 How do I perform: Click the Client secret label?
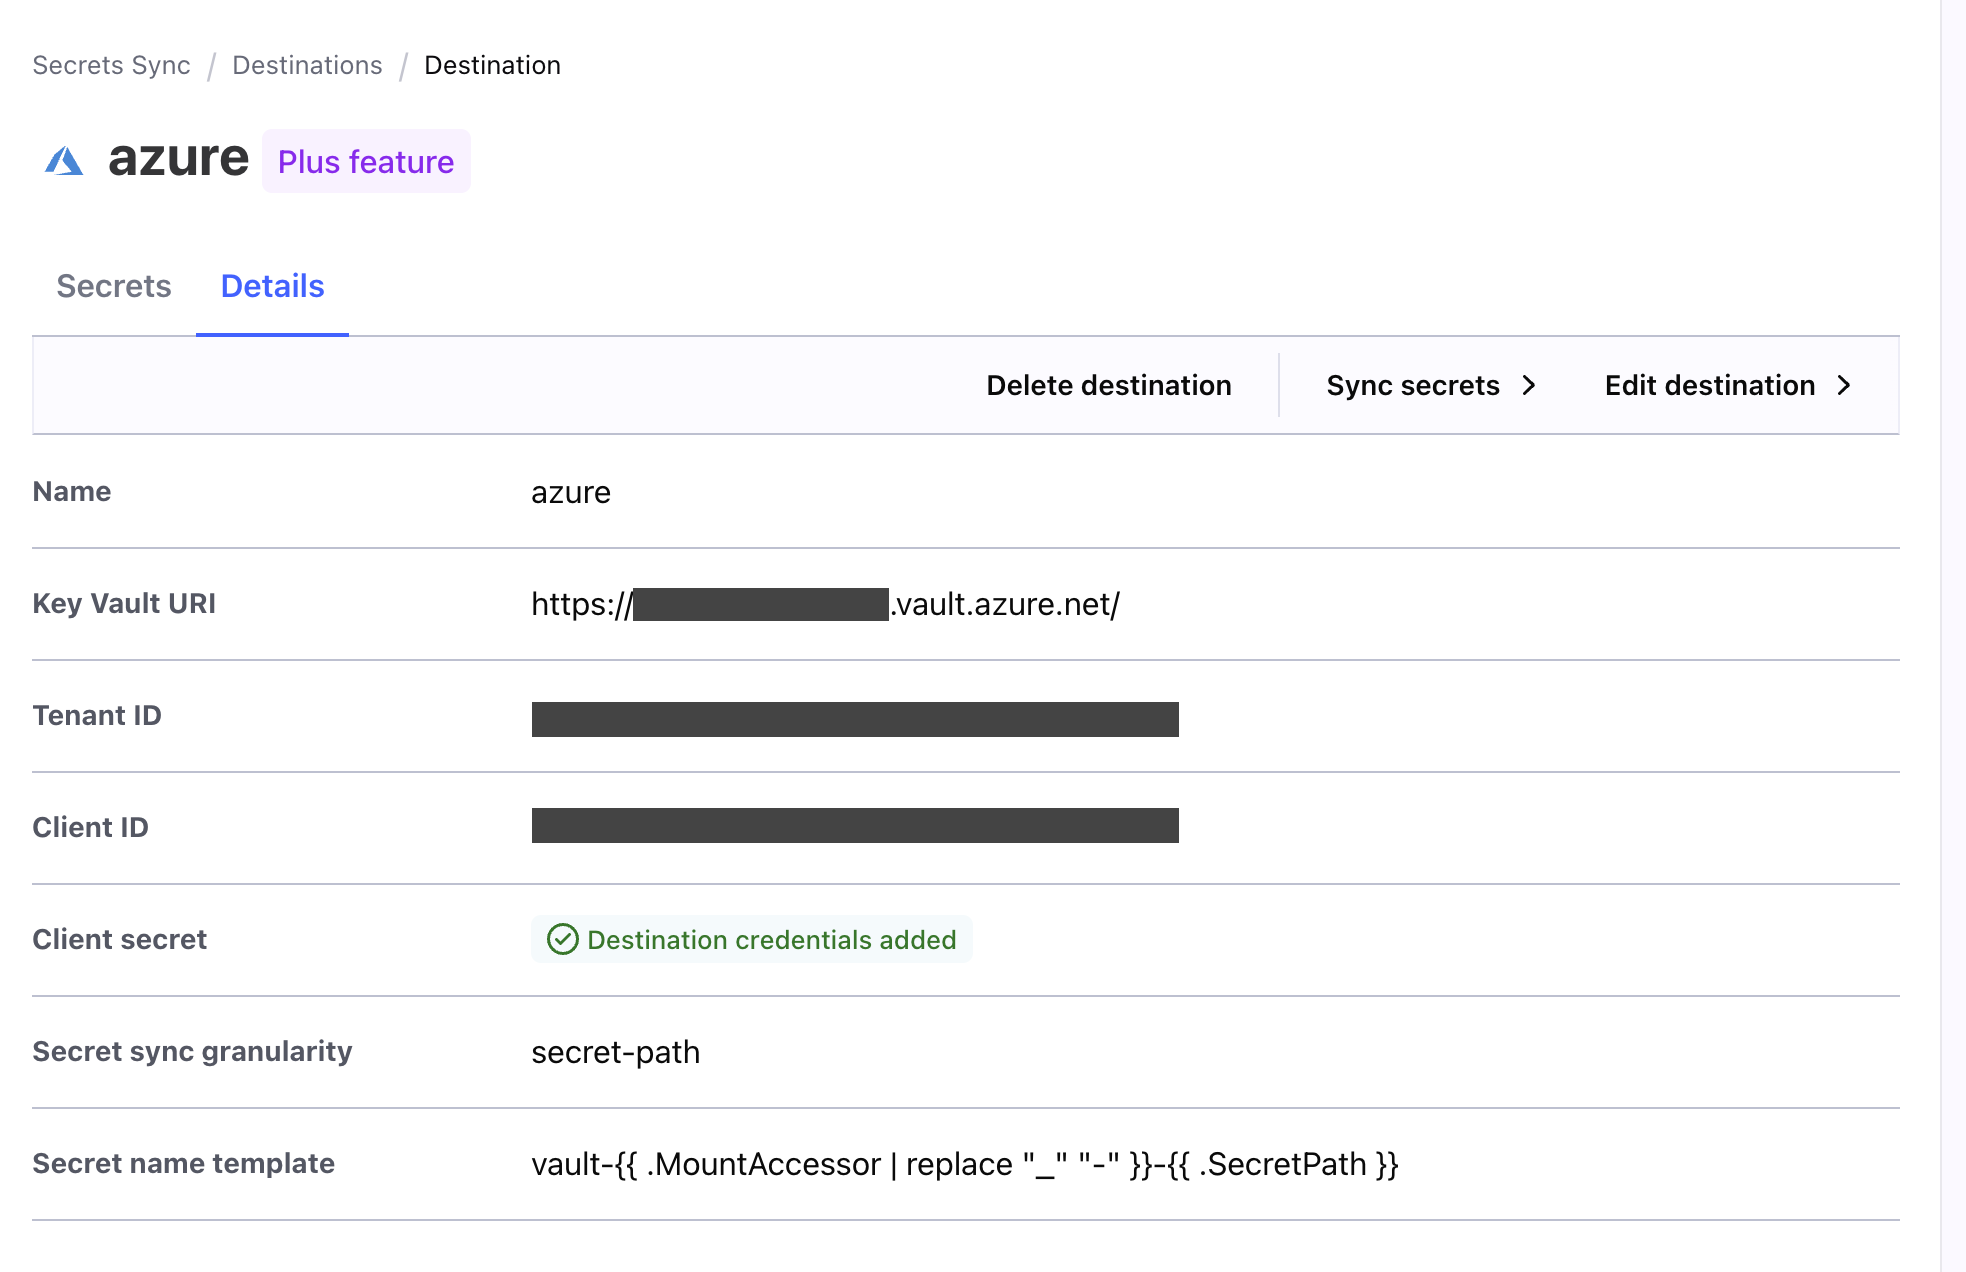coord(119,939)
